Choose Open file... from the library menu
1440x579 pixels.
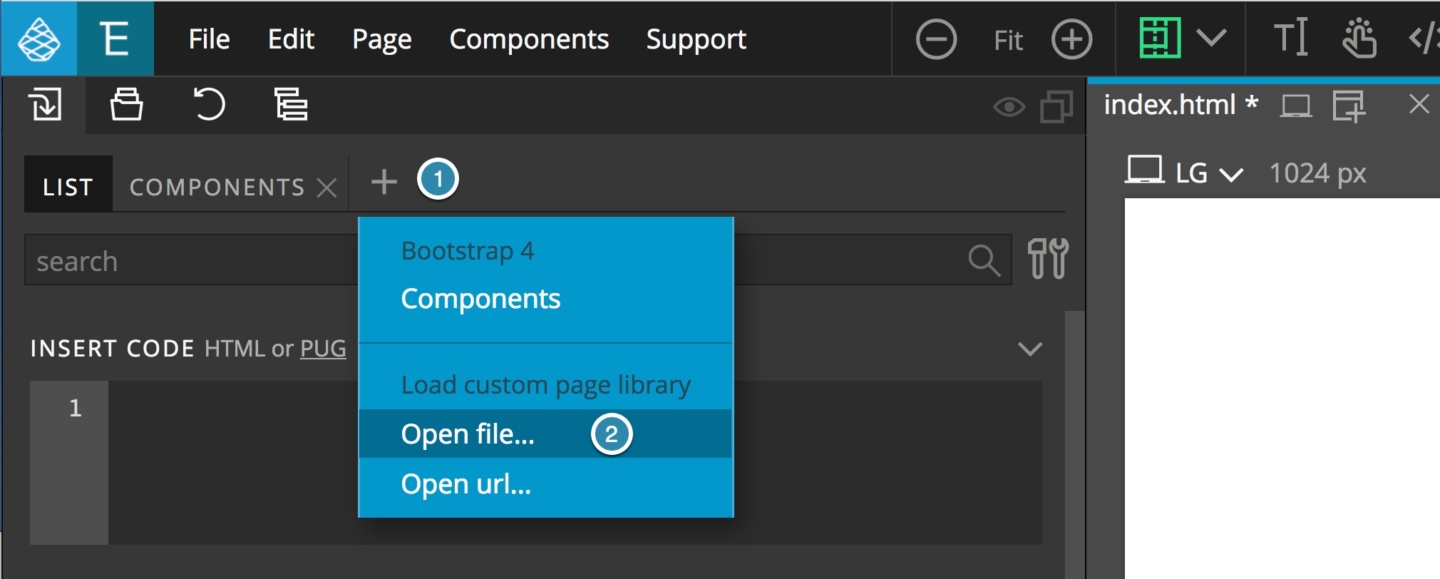468,434
